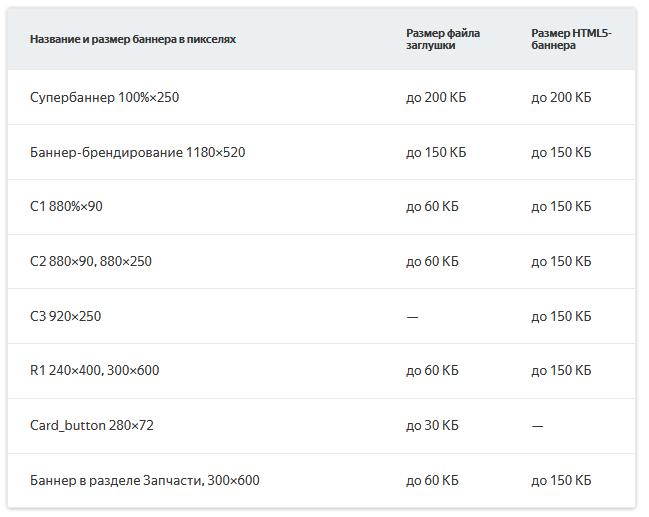Click R1 stub file size 'до 60 КБ'
Image resolution: width=649 pixels, height=517 pixels.
432,370
